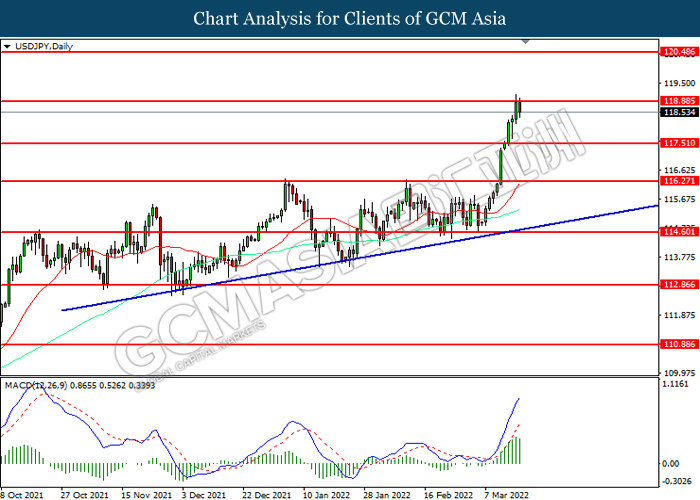The image size is (700, 500).
Task: Click the 3 Dec 2021 date label
Action: click(x=204, y=495)
